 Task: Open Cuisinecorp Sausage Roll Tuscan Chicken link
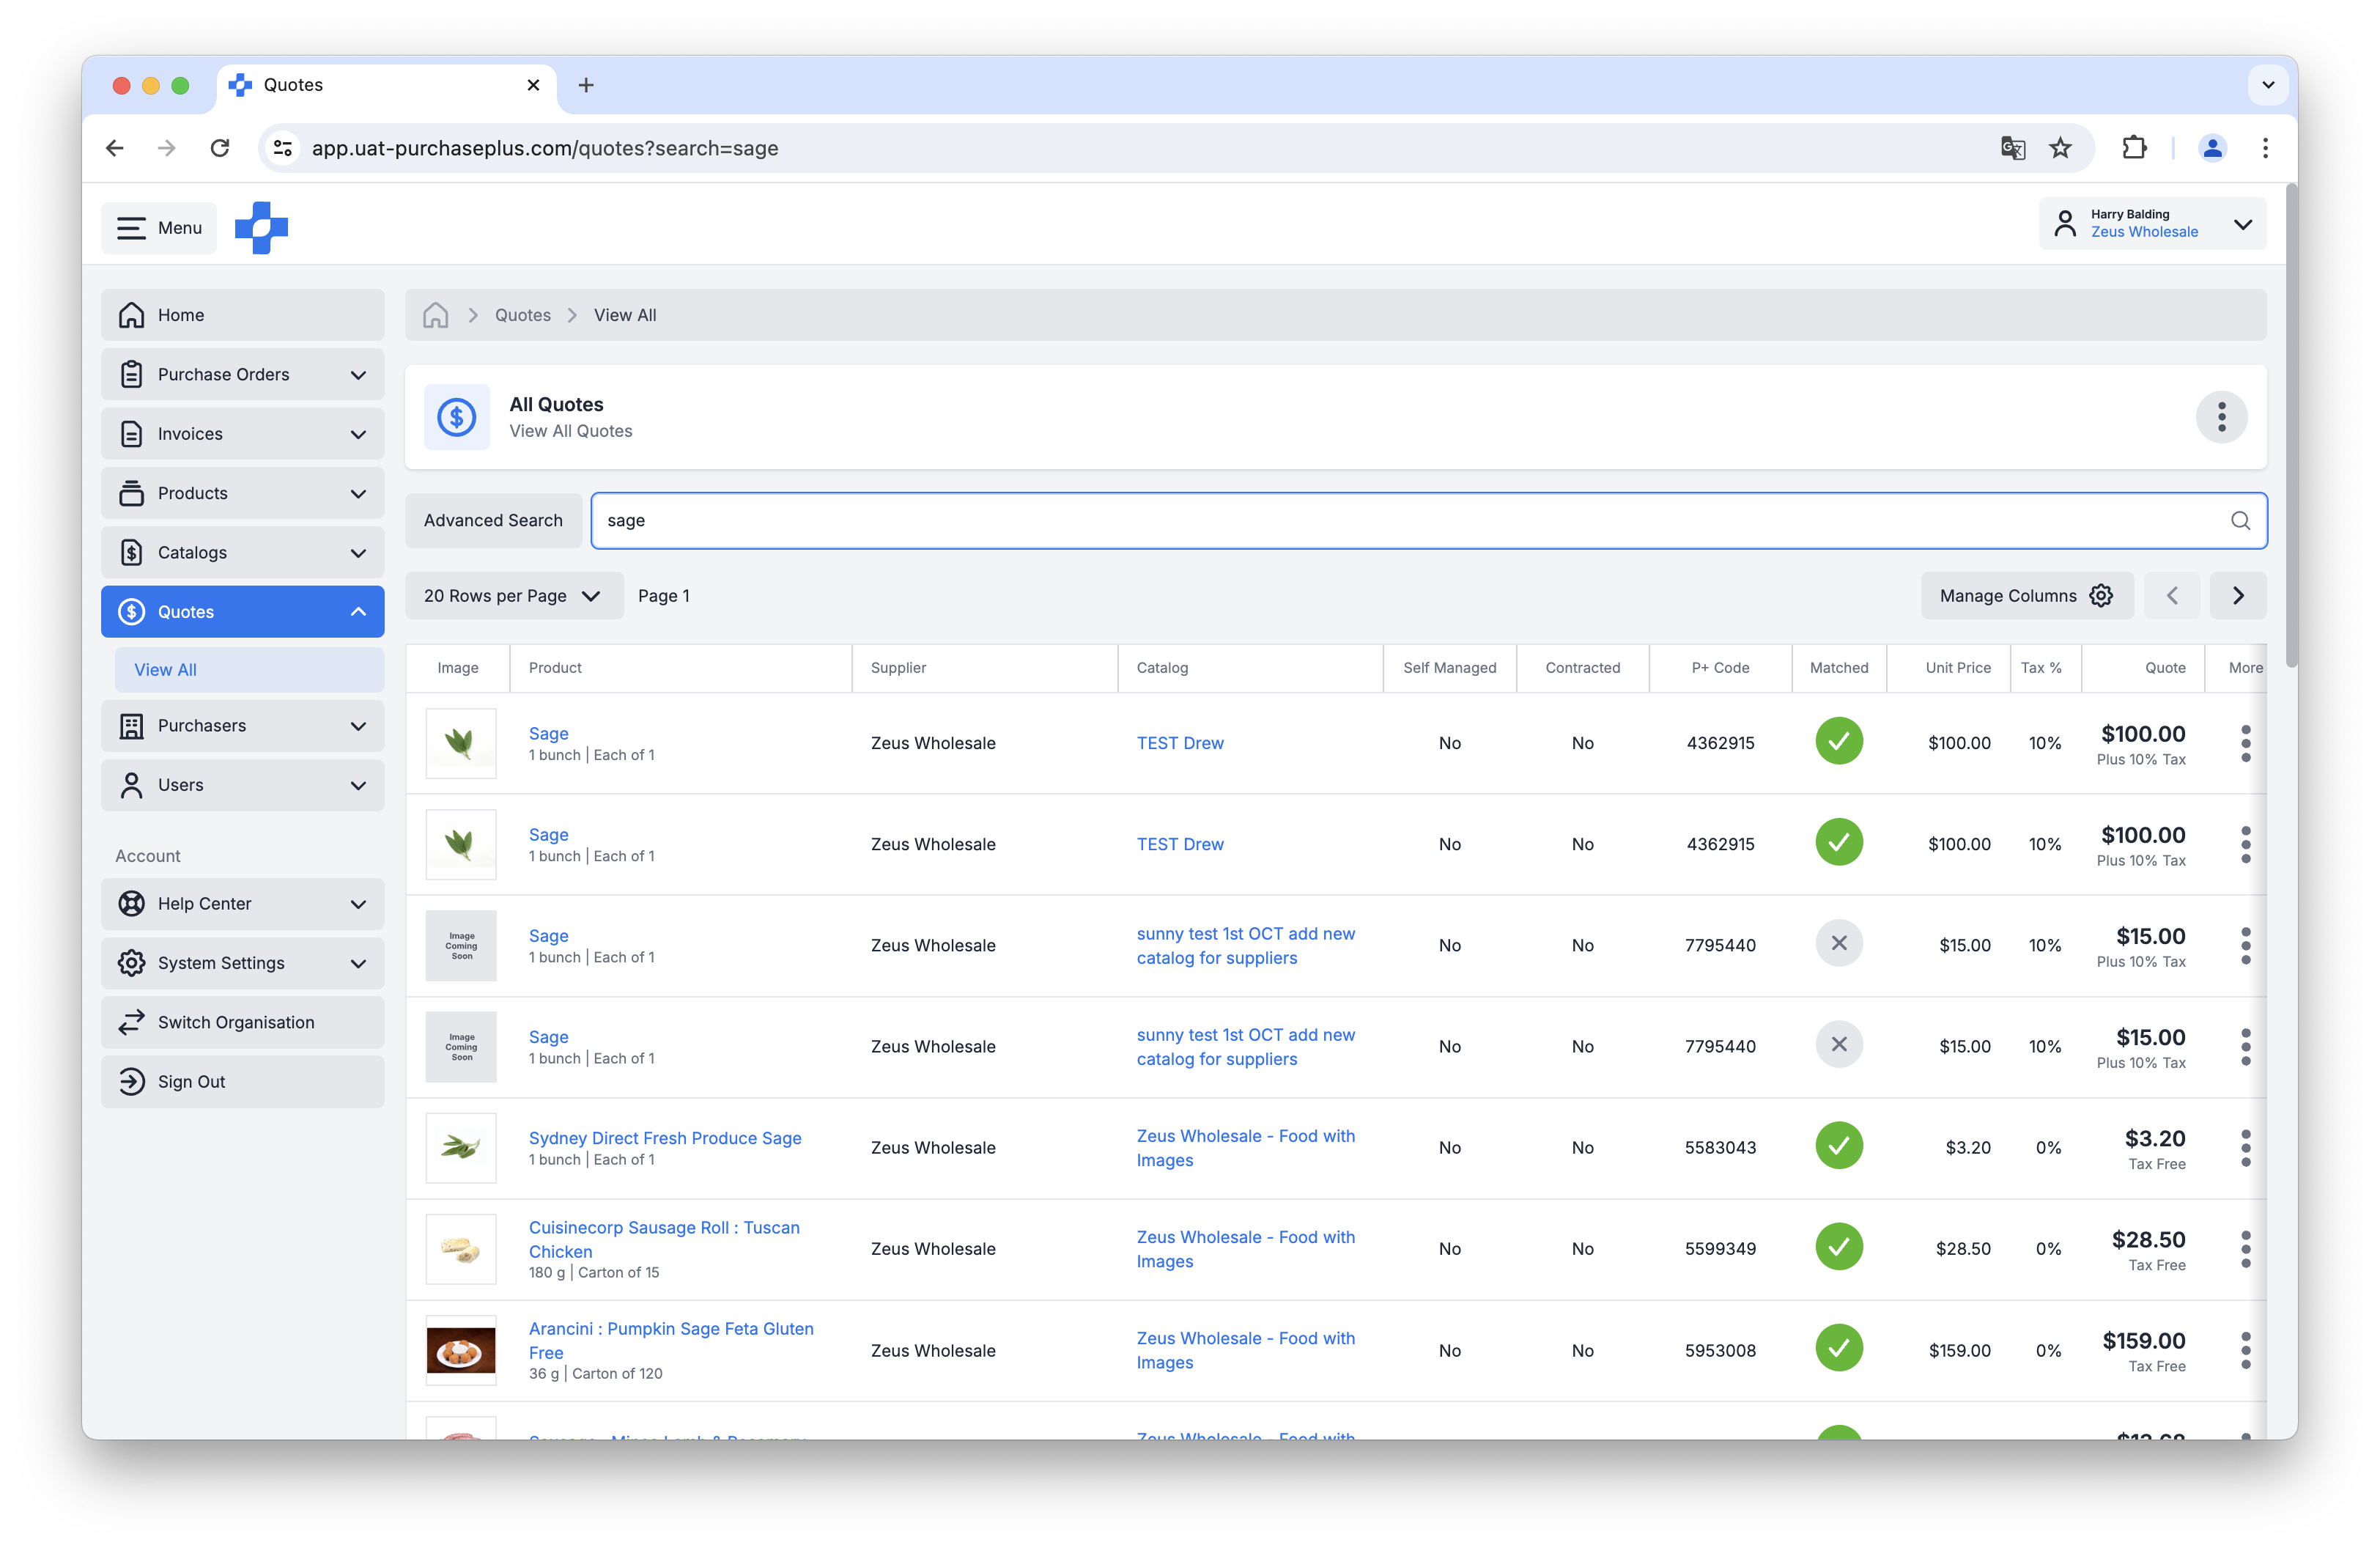pos(664,1240)
